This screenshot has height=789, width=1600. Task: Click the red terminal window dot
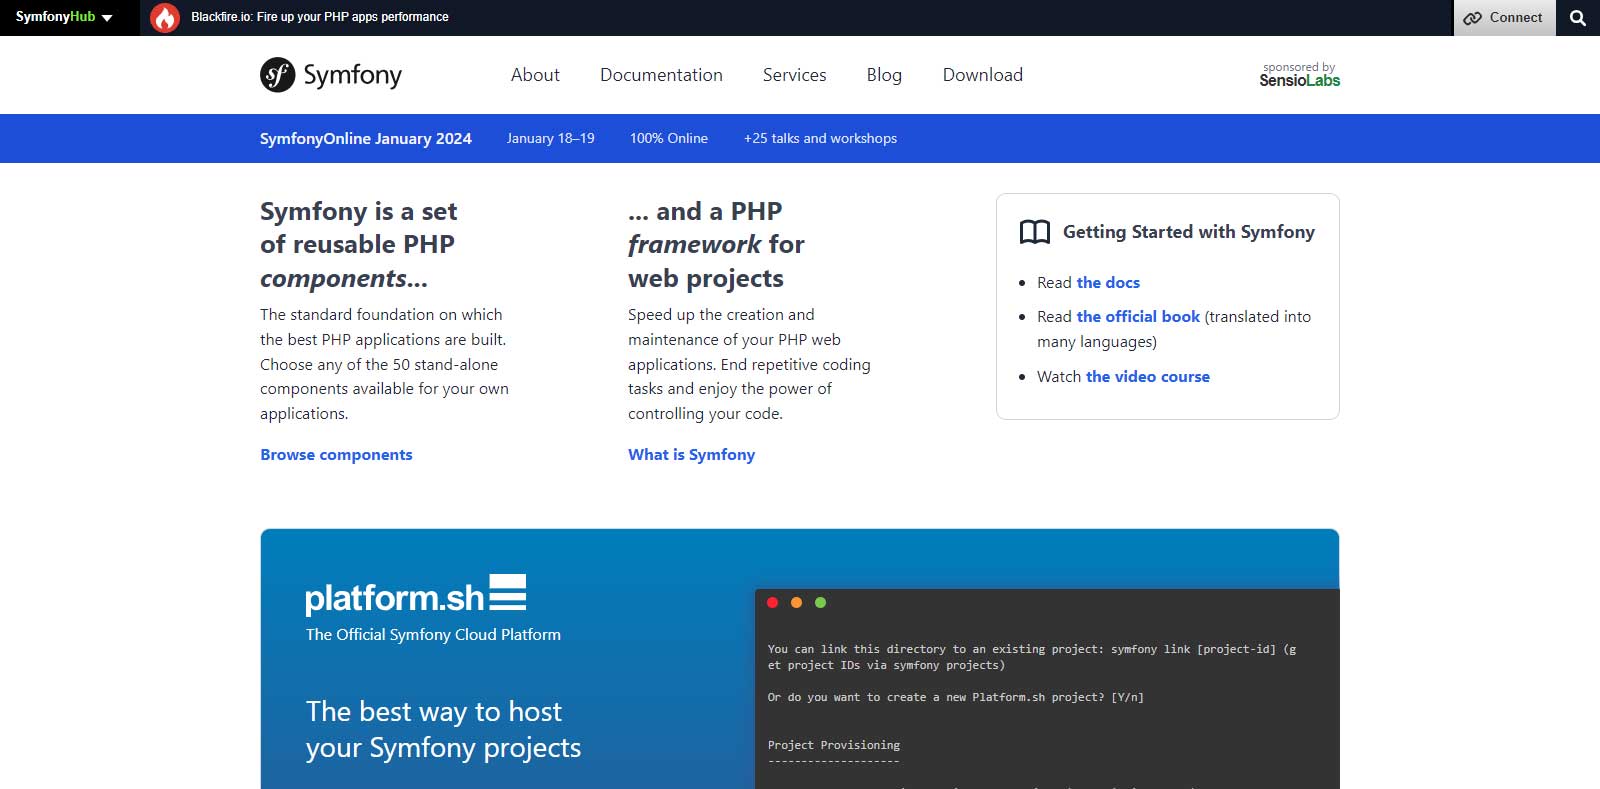pyautogui.click(x=772, y=602)
